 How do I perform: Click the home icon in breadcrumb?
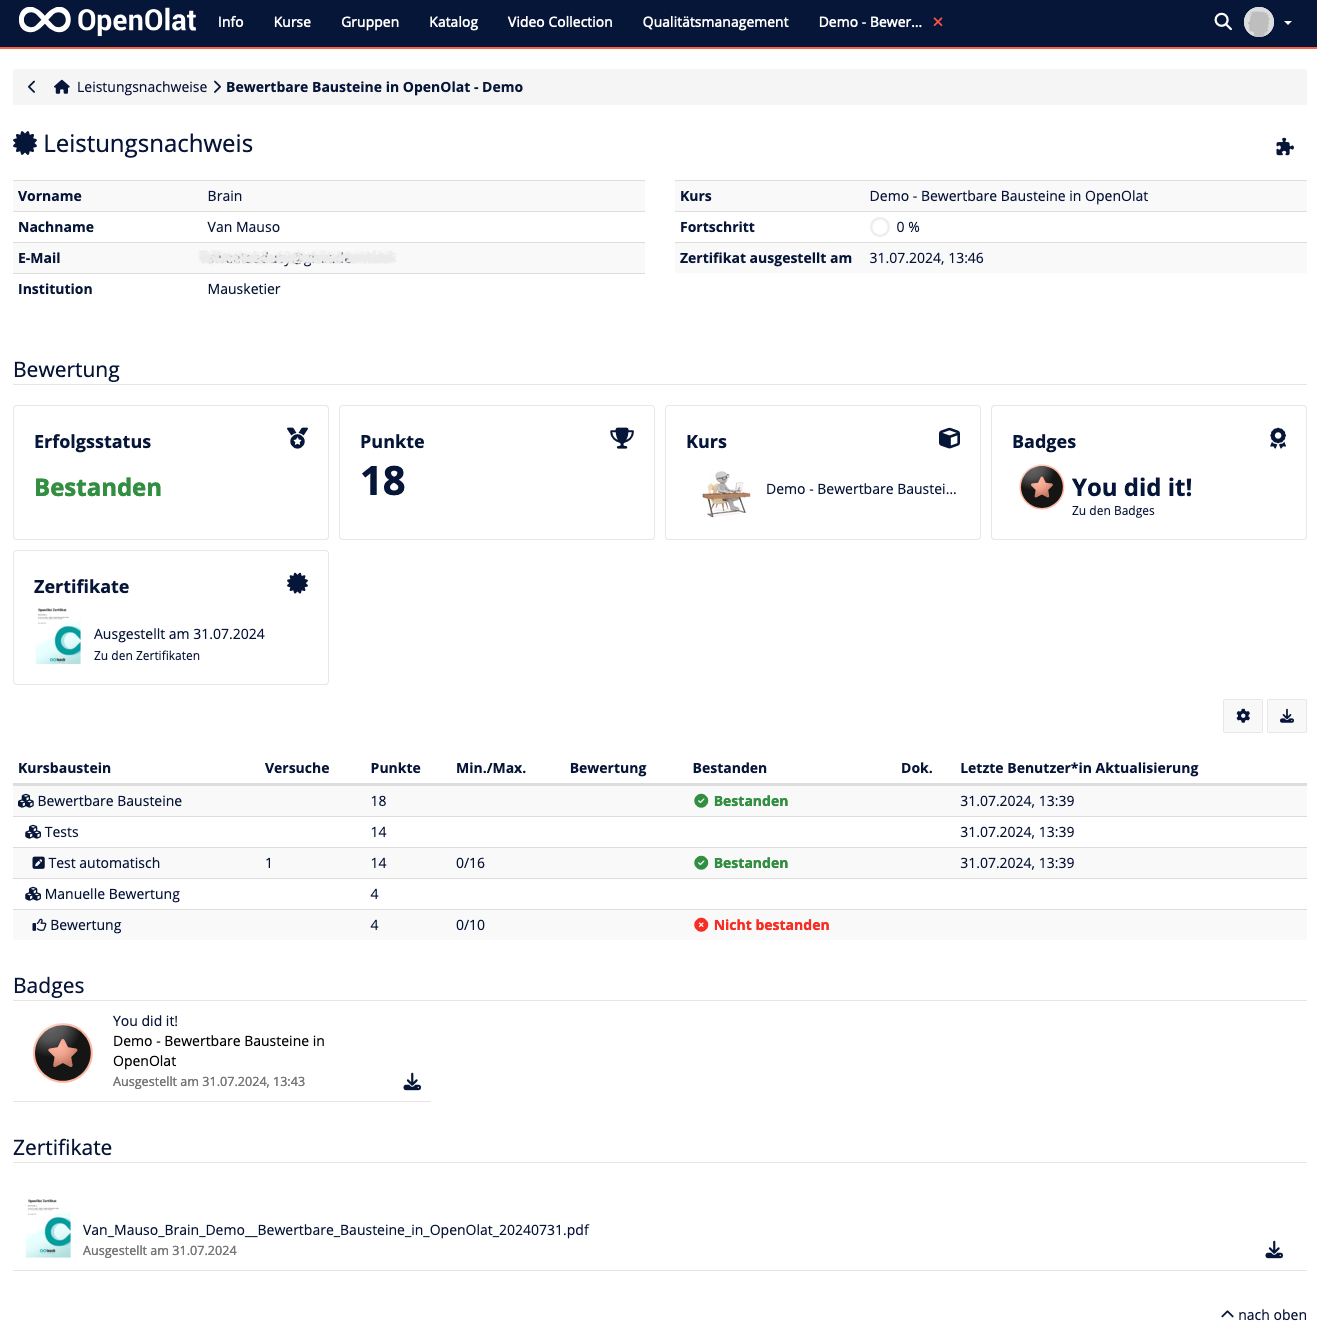coord(62,87)
